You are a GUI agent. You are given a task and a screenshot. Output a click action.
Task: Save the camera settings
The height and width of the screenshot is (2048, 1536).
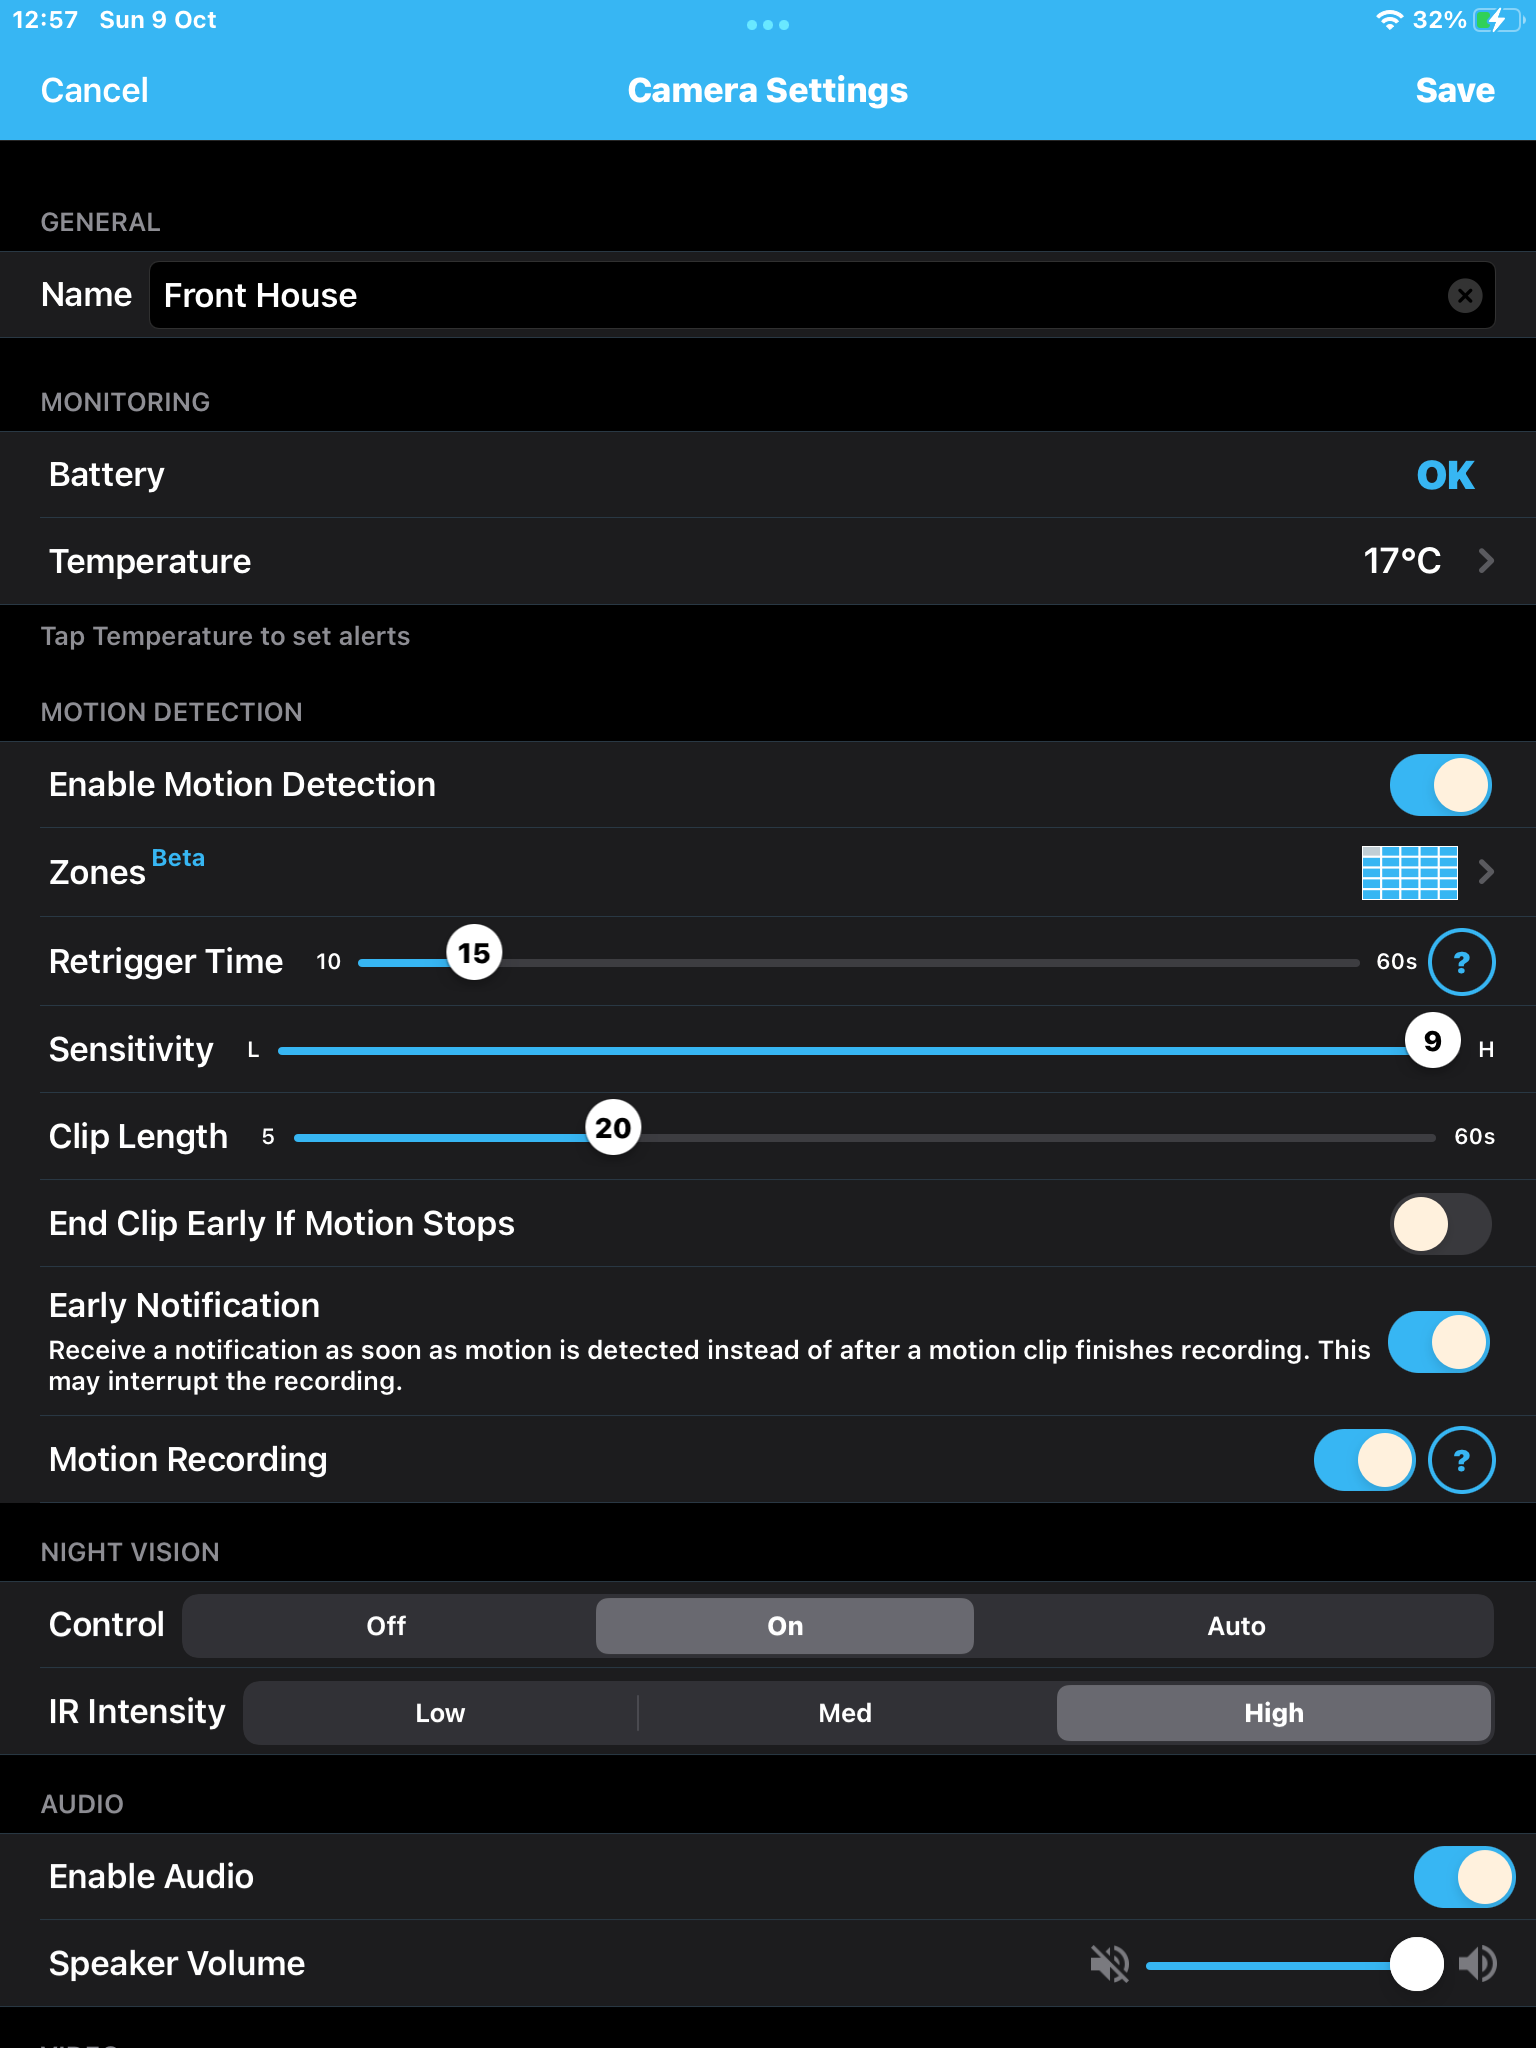(x=1455, y=91)
